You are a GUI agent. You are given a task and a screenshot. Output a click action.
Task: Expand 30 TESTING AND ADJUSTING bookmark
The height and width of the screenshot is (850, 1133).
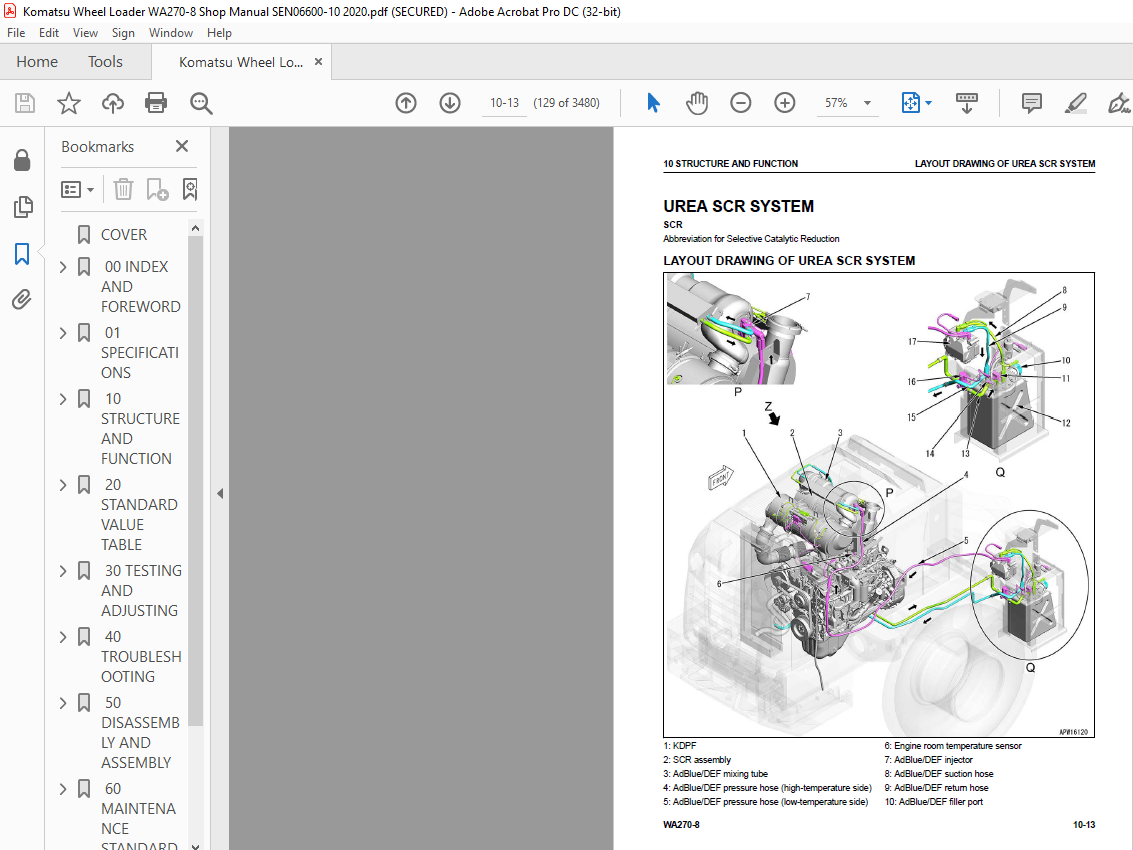tap(63, 571)
